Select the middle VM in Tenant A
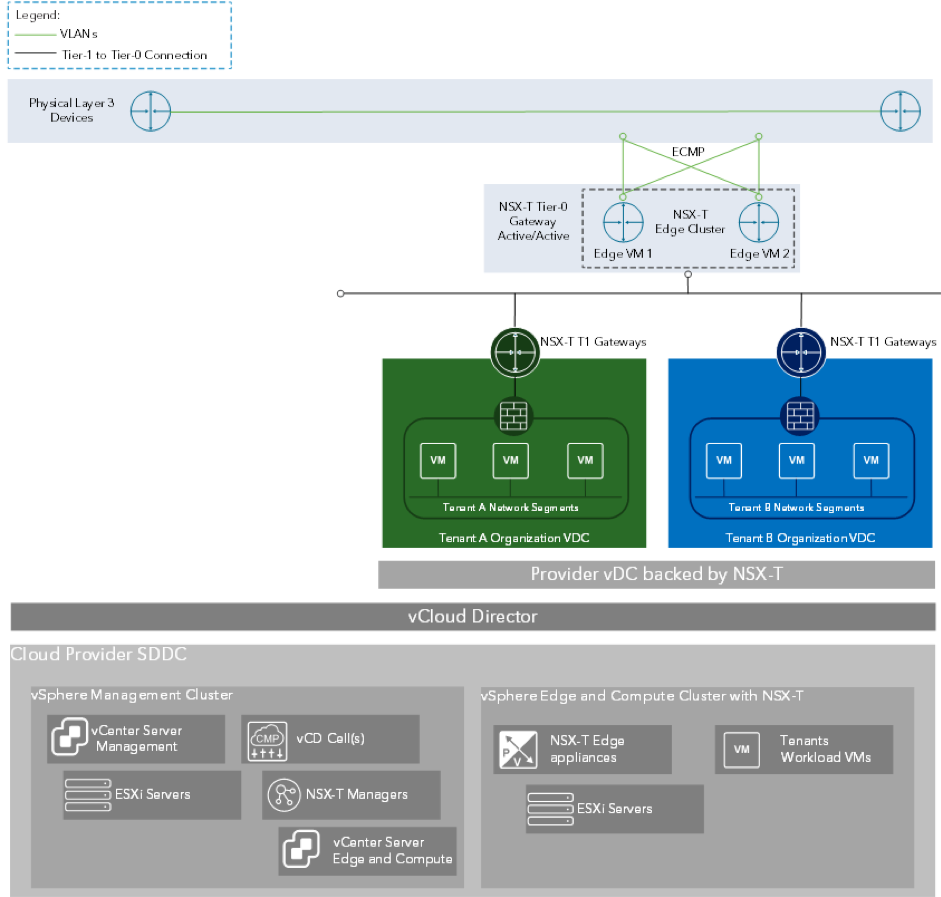 (511, 460)
